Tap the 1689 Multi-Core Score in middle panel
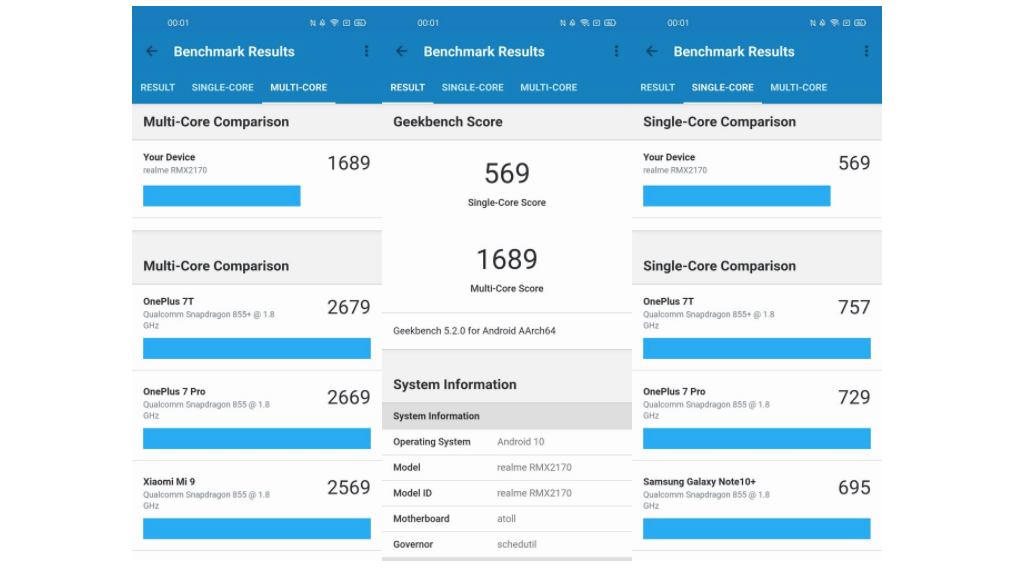The height and width of the screenshot is (577, 1016). click(506, 260)
